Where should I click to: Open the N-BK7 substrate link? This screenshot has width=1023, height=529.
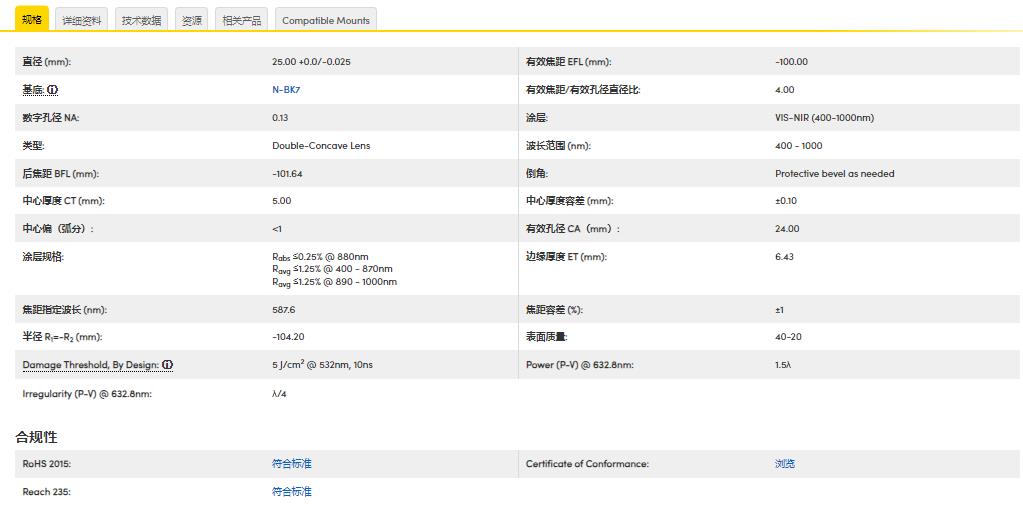click(286, 90)
